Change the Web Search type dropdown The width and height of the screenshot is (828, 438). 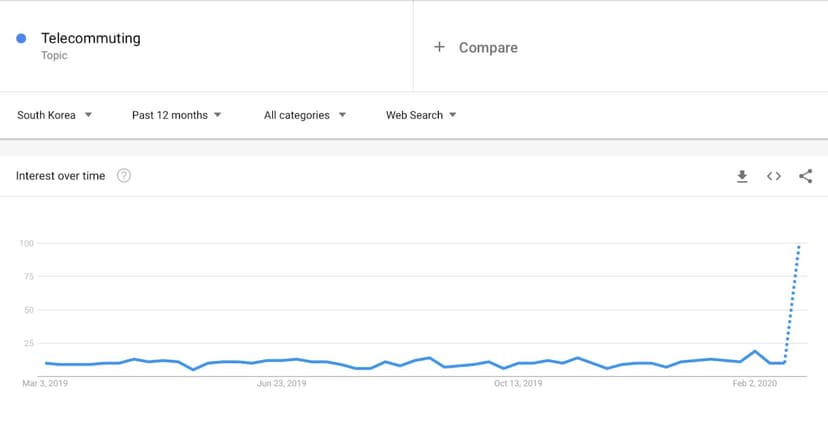click(421, 115)
